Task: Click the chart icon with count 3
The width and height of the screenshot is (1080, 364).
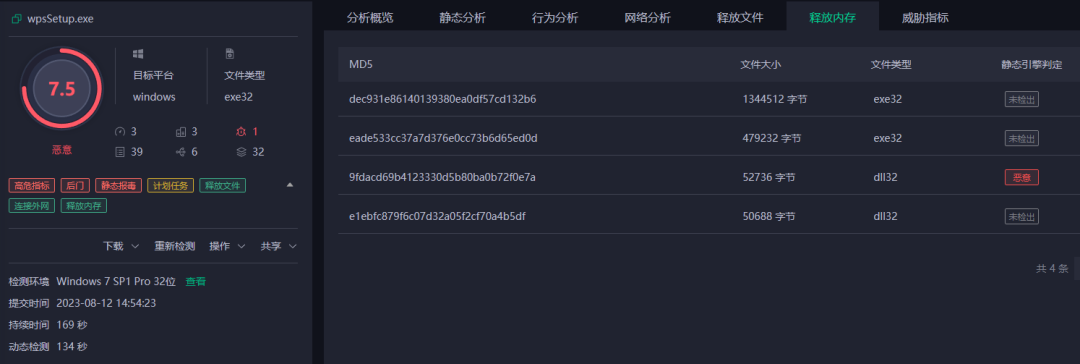Action: (x=181, y=132)
